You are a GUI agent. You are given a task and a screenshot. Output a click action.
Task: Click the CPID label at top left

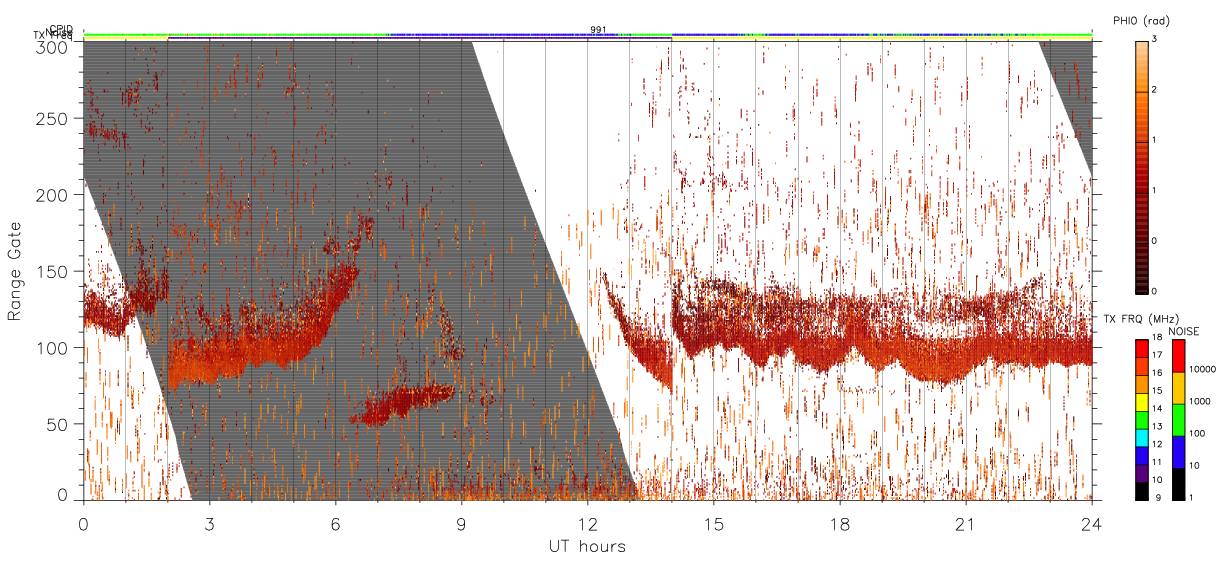pyautogui.click(x=61, y=29)
